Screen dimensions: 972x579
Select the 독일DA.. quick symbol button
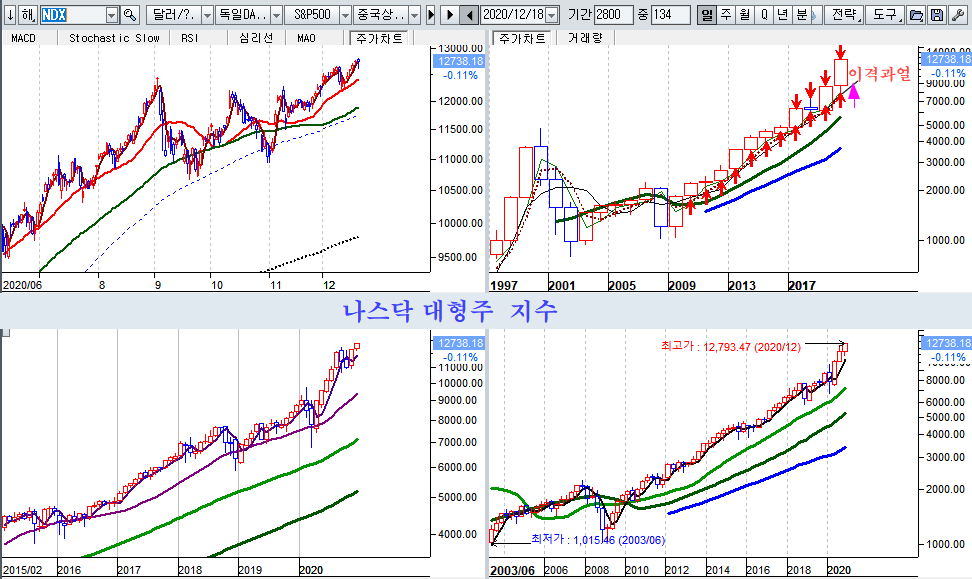point(243,15)
